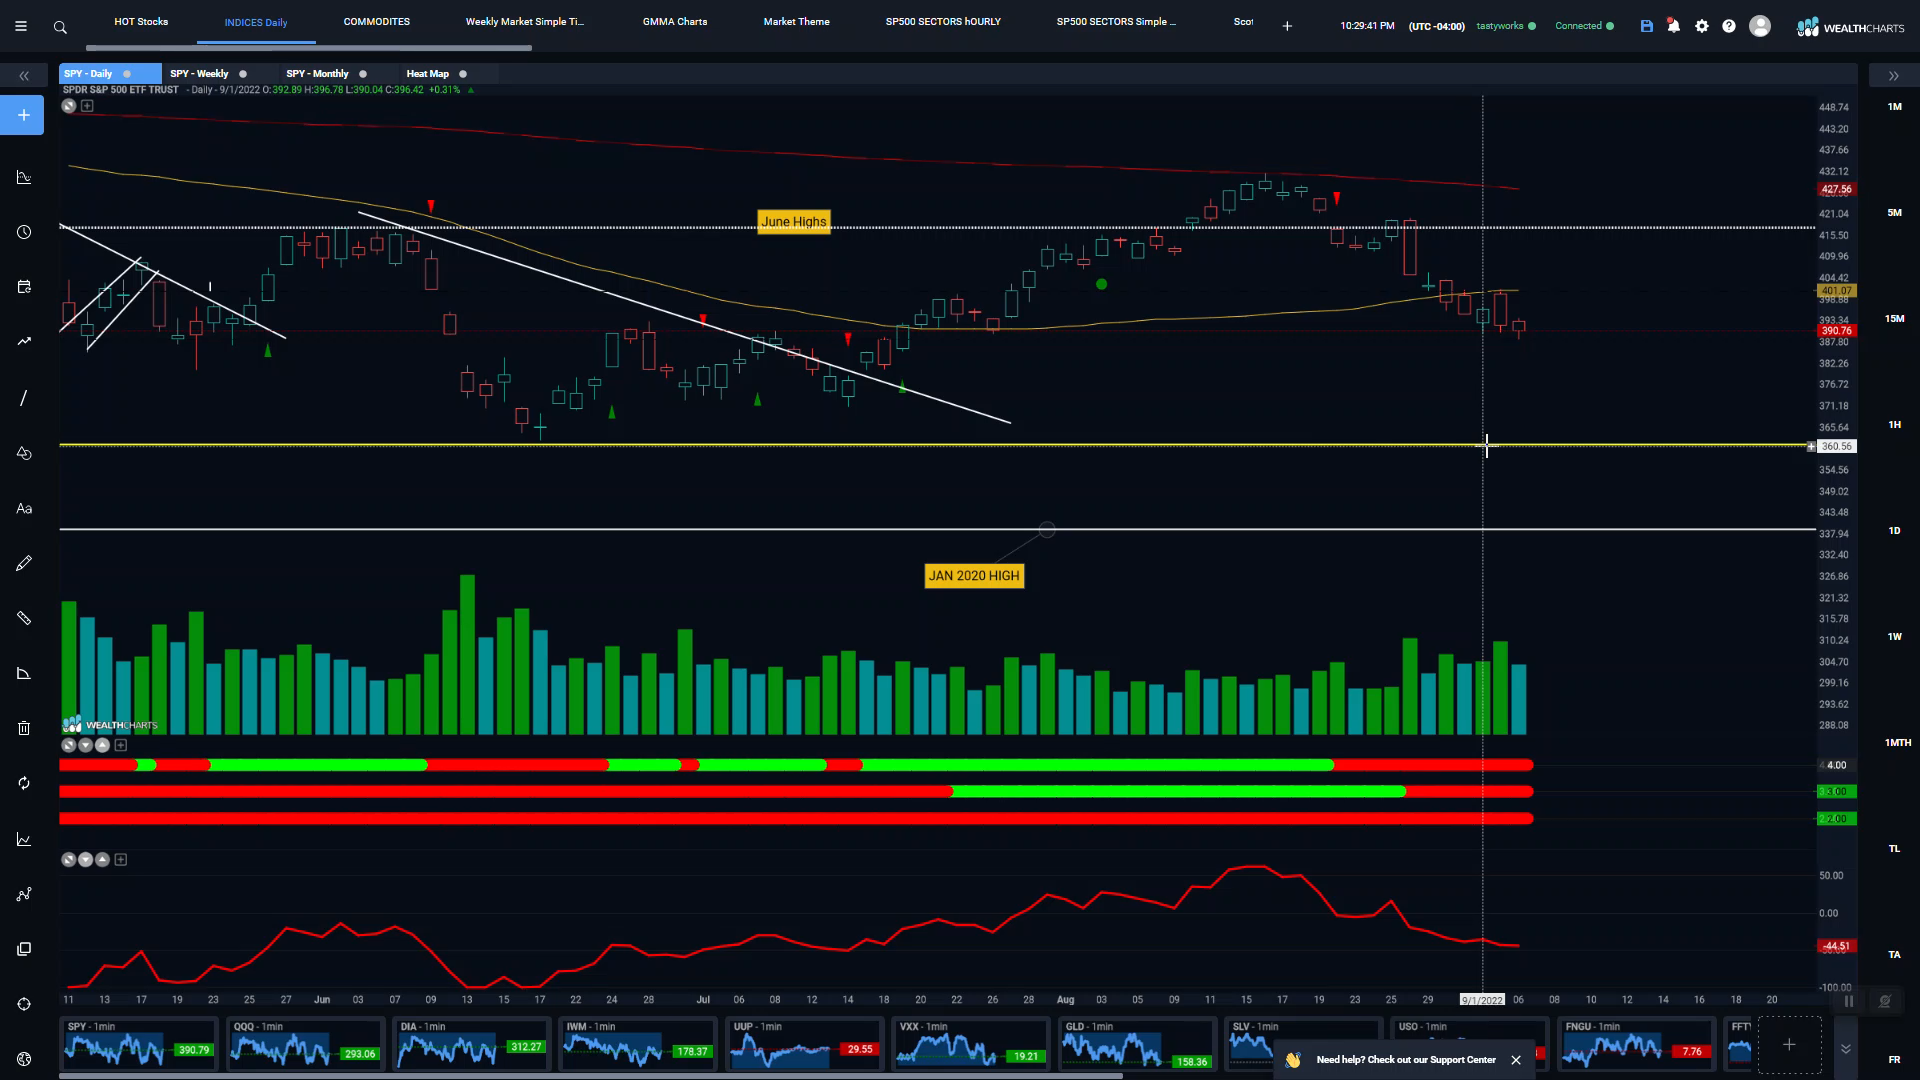Viewport: 1920px width, 1080px height.
Task: Click the yellow 360.56 price line handle
Action: pyautogui.click(x=1811, y=447)
